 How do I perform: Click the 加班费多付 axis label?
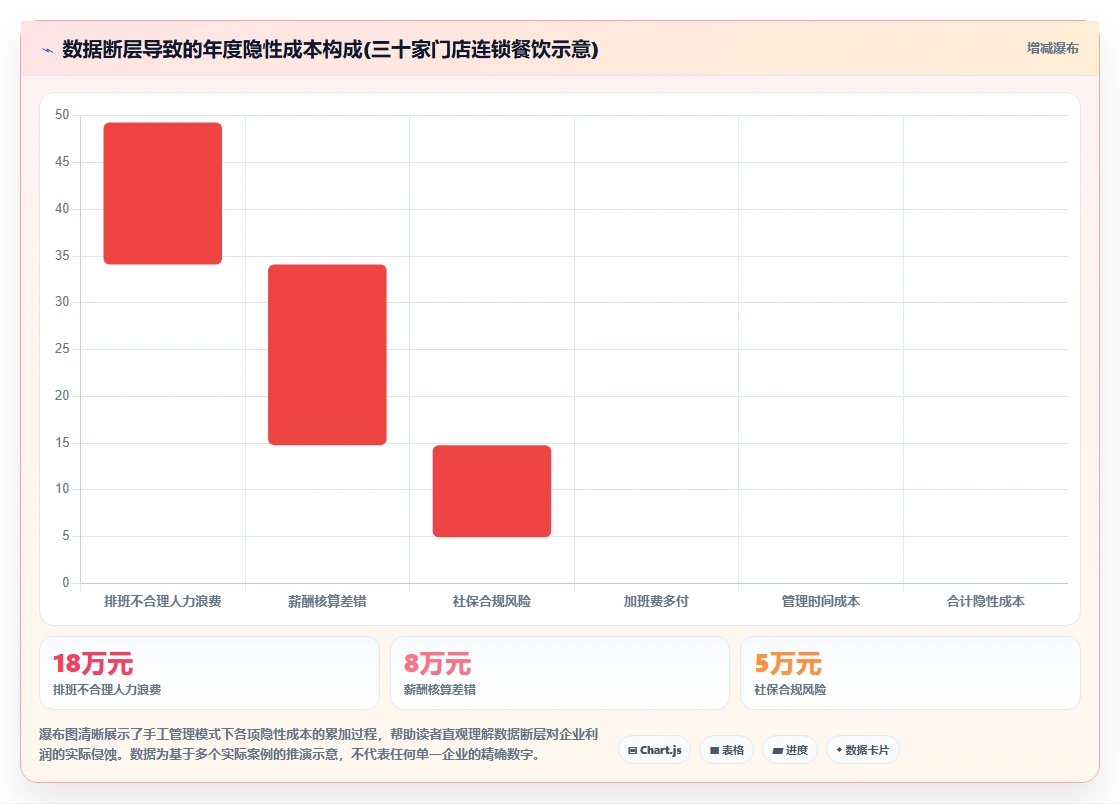[656, 601]
